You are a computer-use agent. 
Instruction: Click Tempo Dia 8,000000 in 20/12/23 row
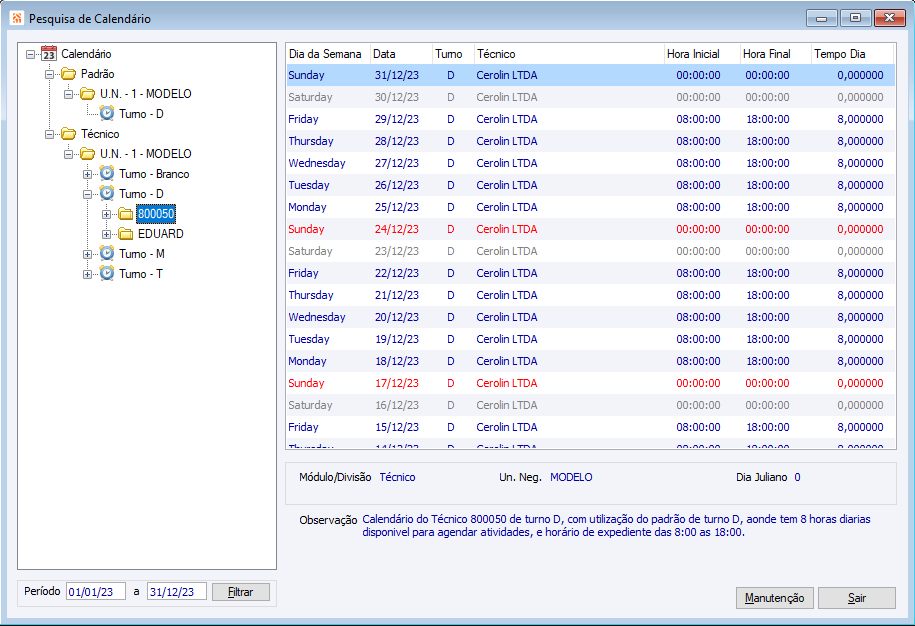(860, 317)
